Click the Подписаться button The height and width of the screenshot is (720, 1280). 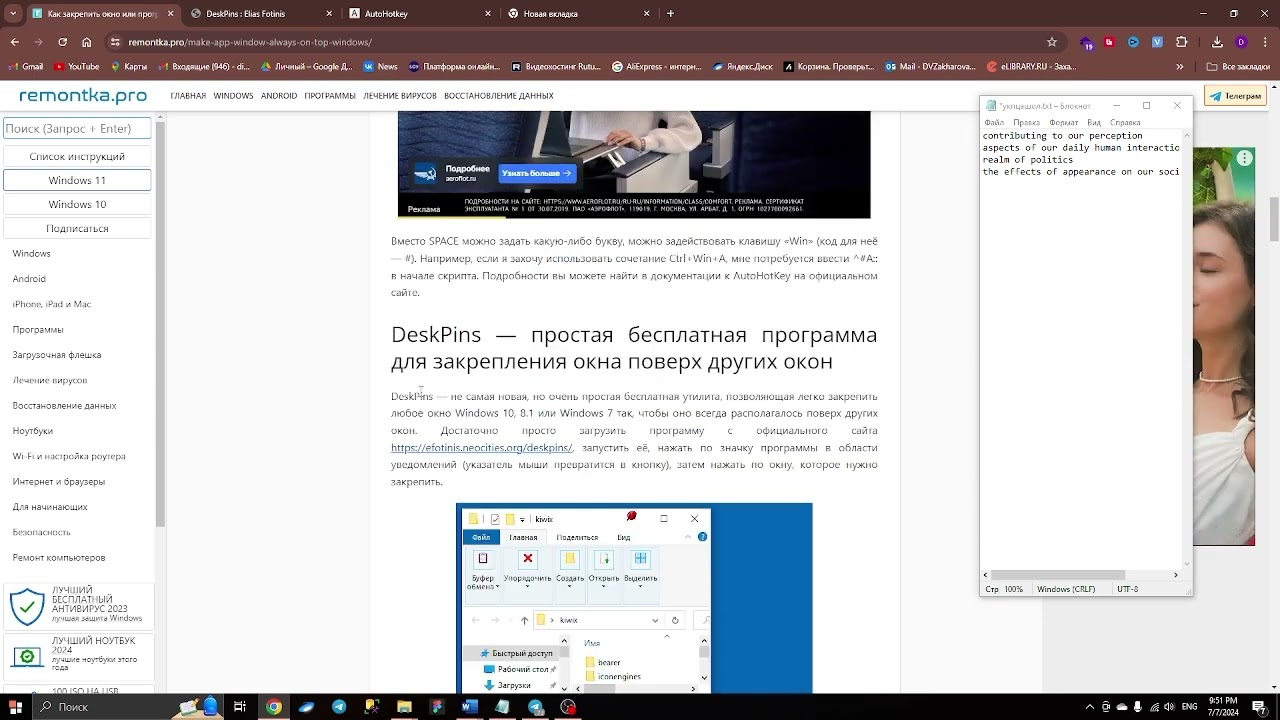tap(77, 228)
